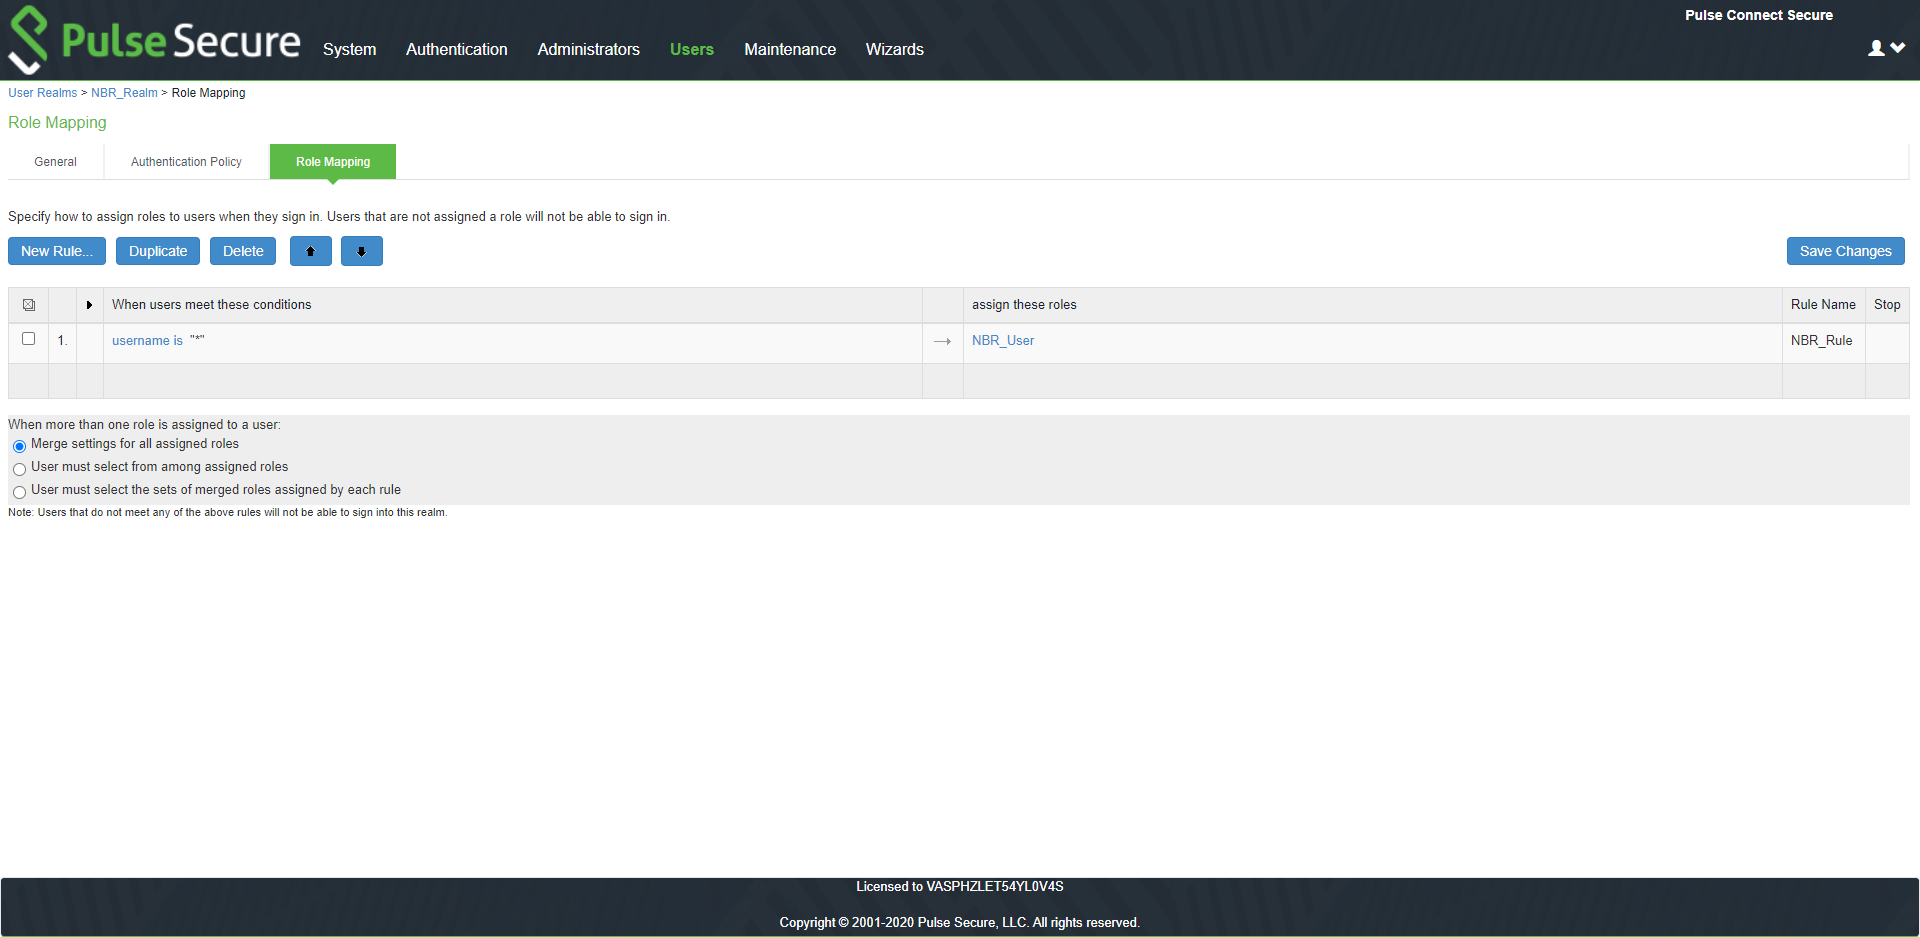1920x937 pixels.
Task: Expand conditions with header triangle
Action: coord(89,305)
